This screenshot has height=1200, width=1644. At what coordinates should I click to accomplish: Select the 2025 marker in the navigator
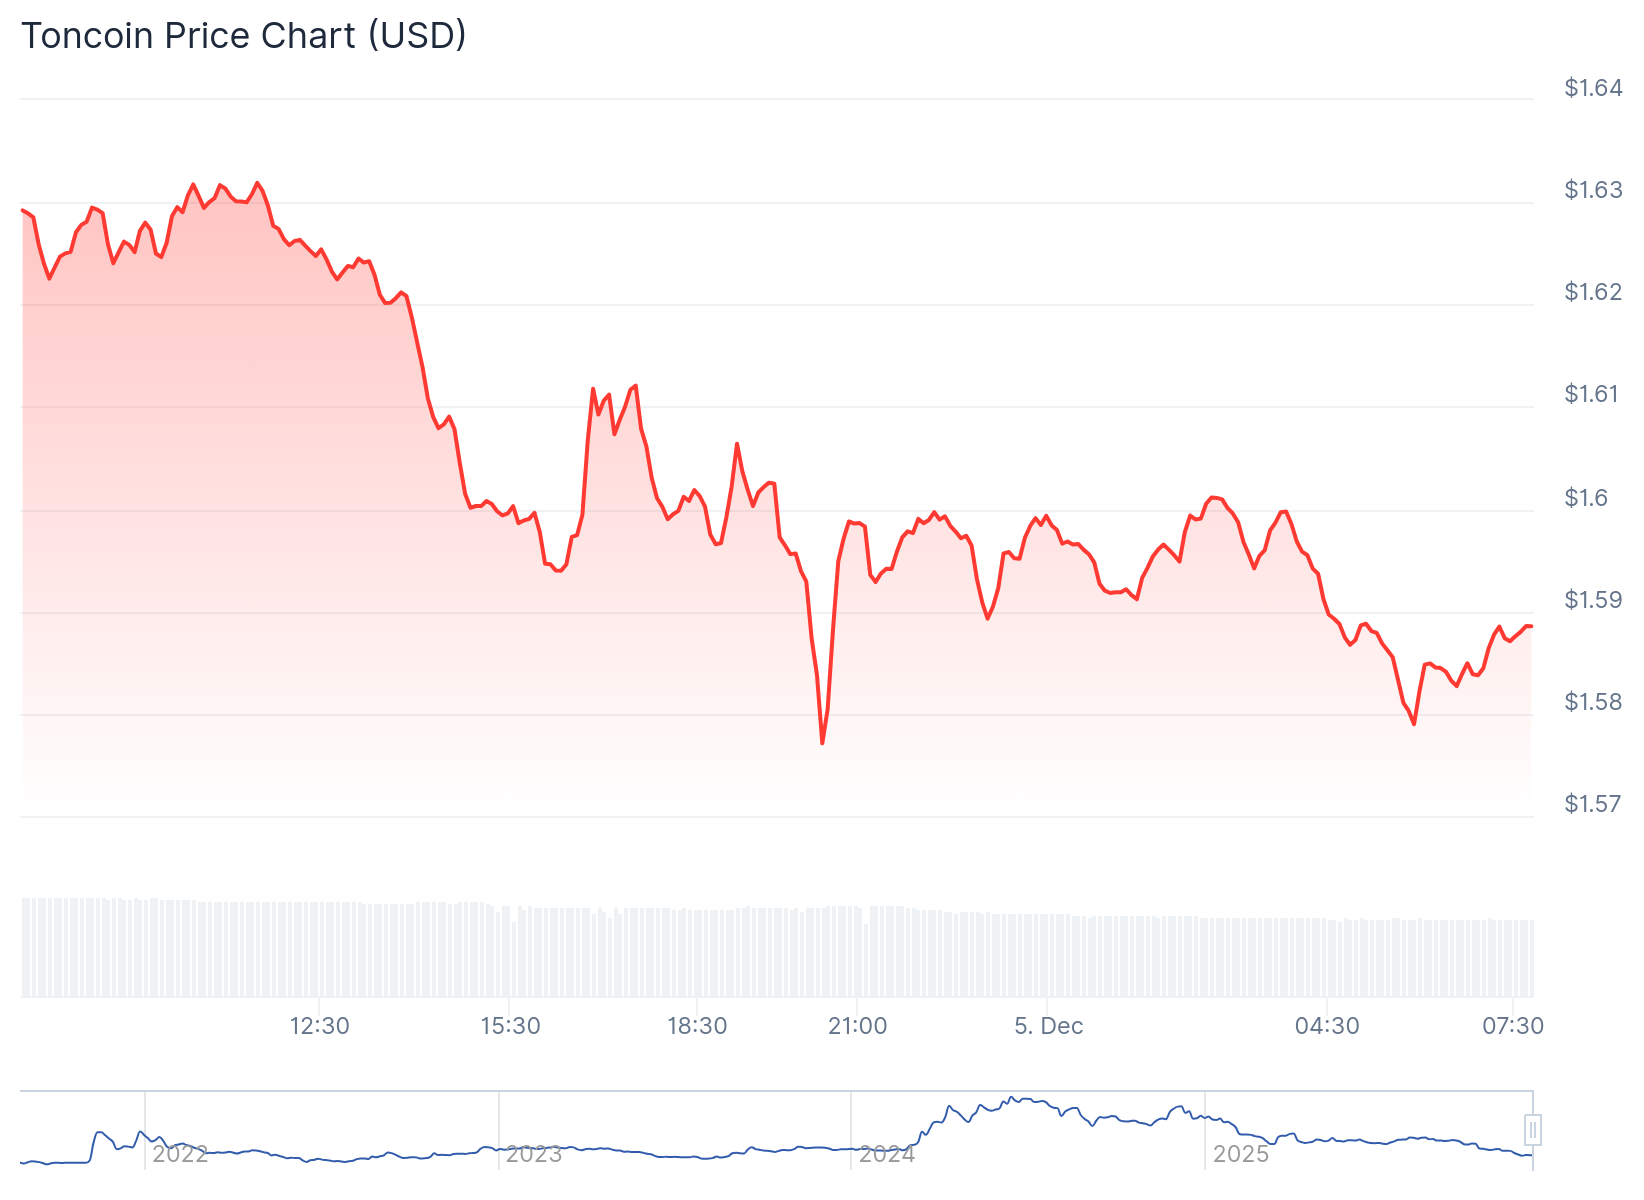point(1241,1154)
